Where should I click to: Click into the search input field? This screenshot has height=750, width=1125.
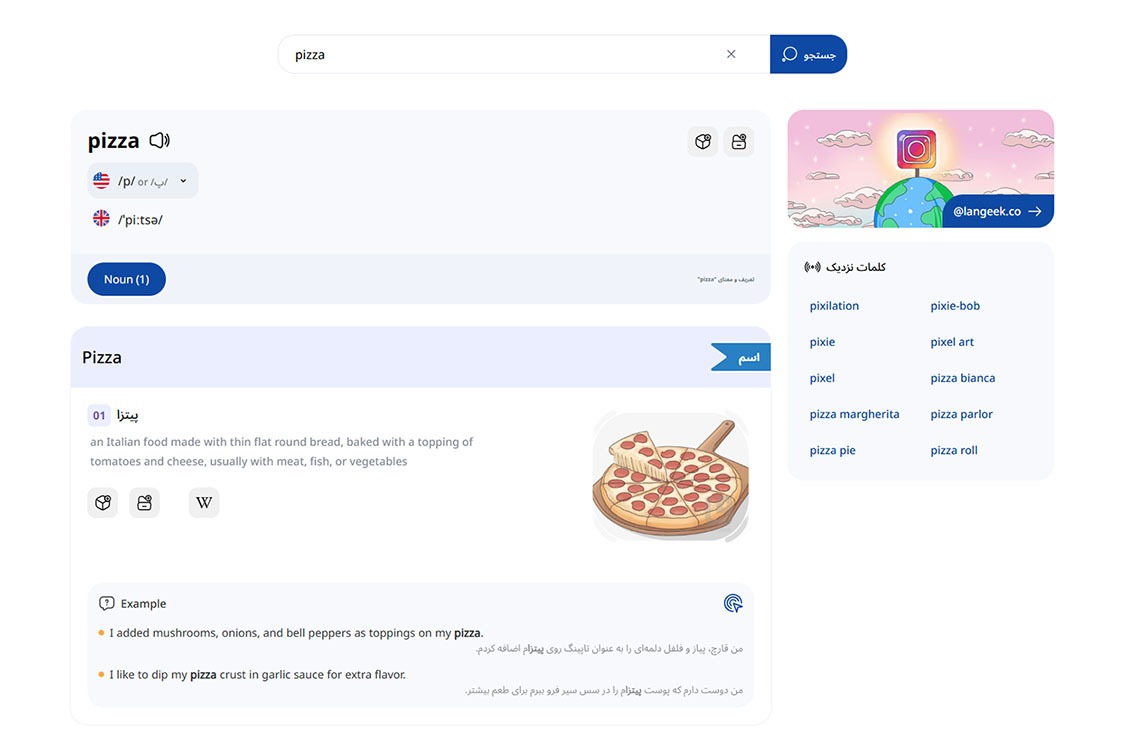(x=500, y=54)
